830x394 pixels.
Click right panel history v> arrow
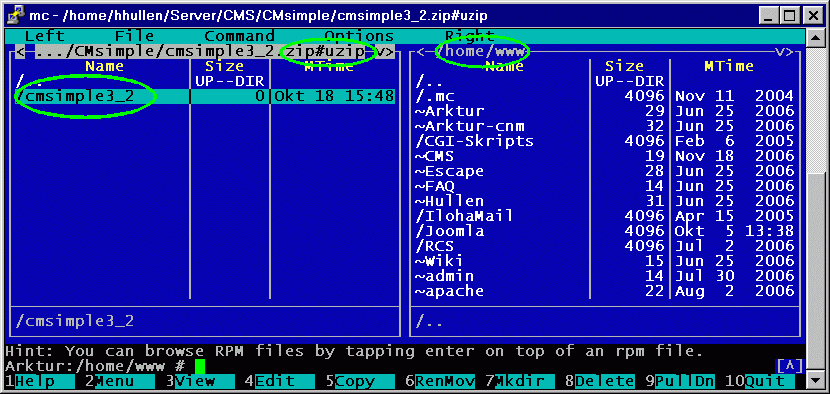pyautogui.click(x=784, y=51)
